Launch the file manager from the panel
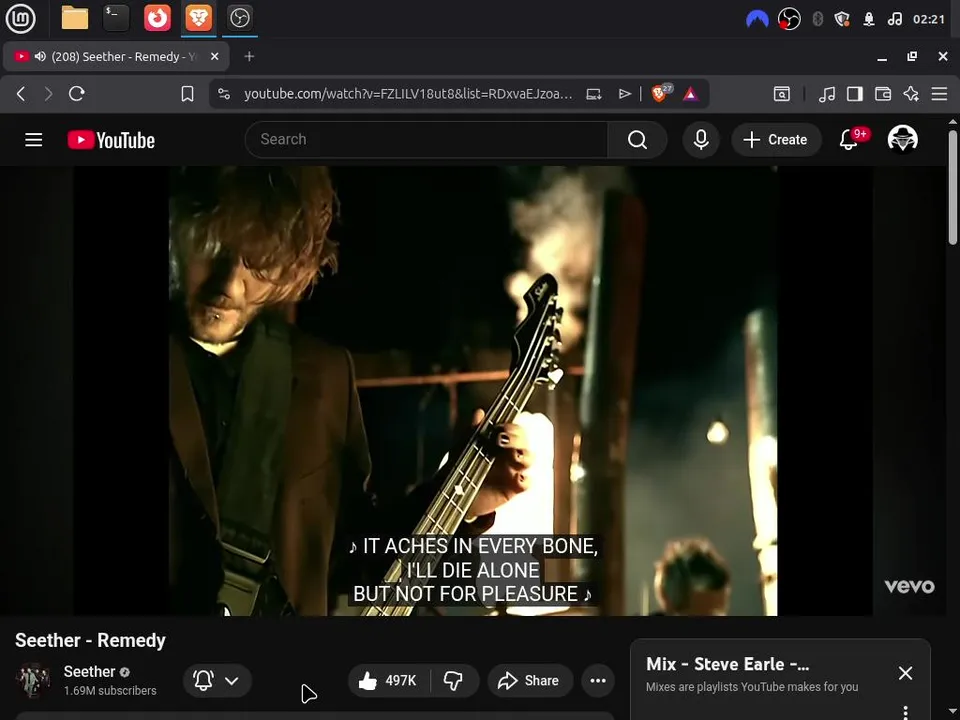The height and width of the screenshot is (720, 960). click(x=75, y=18)
